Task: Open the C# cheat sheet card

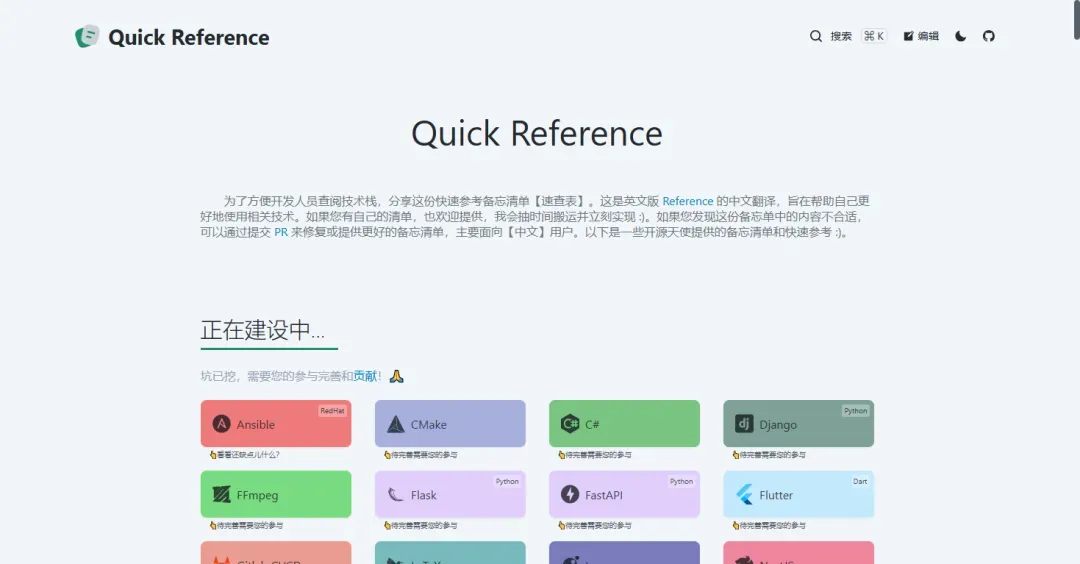Action: 624,424
